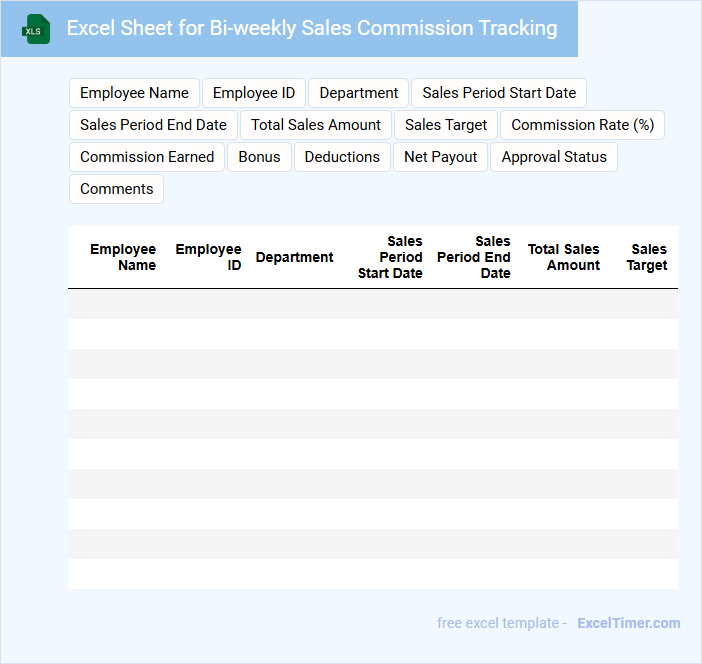Choose the Sales Period End Date tag
The image size is (702, 664).
click(x=153, y=125)
